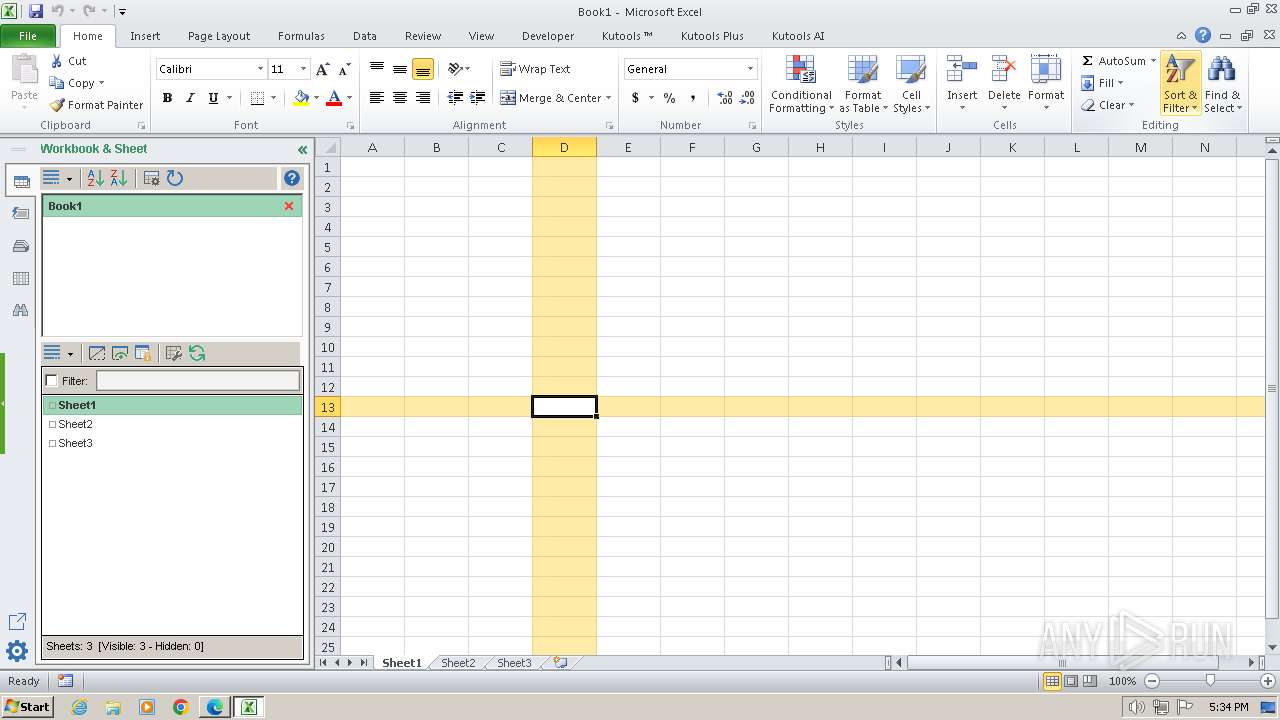Screen dimensions: 1280x720
Task: Close Book1 with the red X
Action: coord(289,206)
